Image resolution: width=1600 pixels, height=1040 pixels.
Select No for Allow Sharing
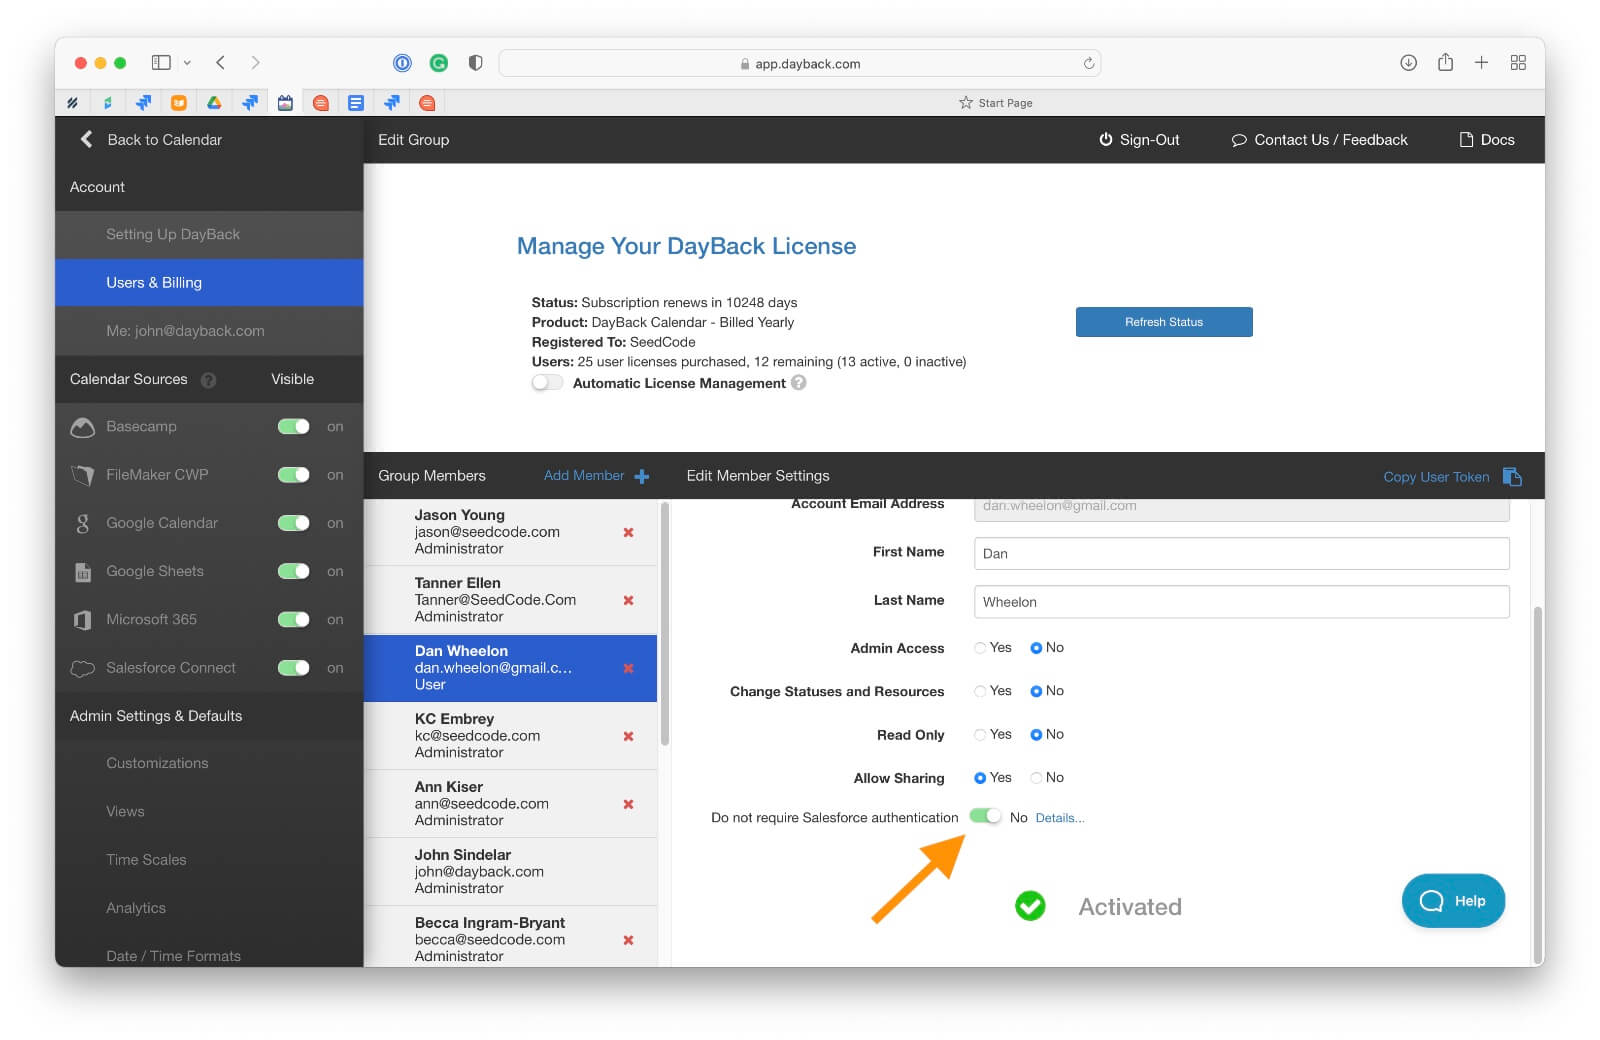[x=1036, y=778]
